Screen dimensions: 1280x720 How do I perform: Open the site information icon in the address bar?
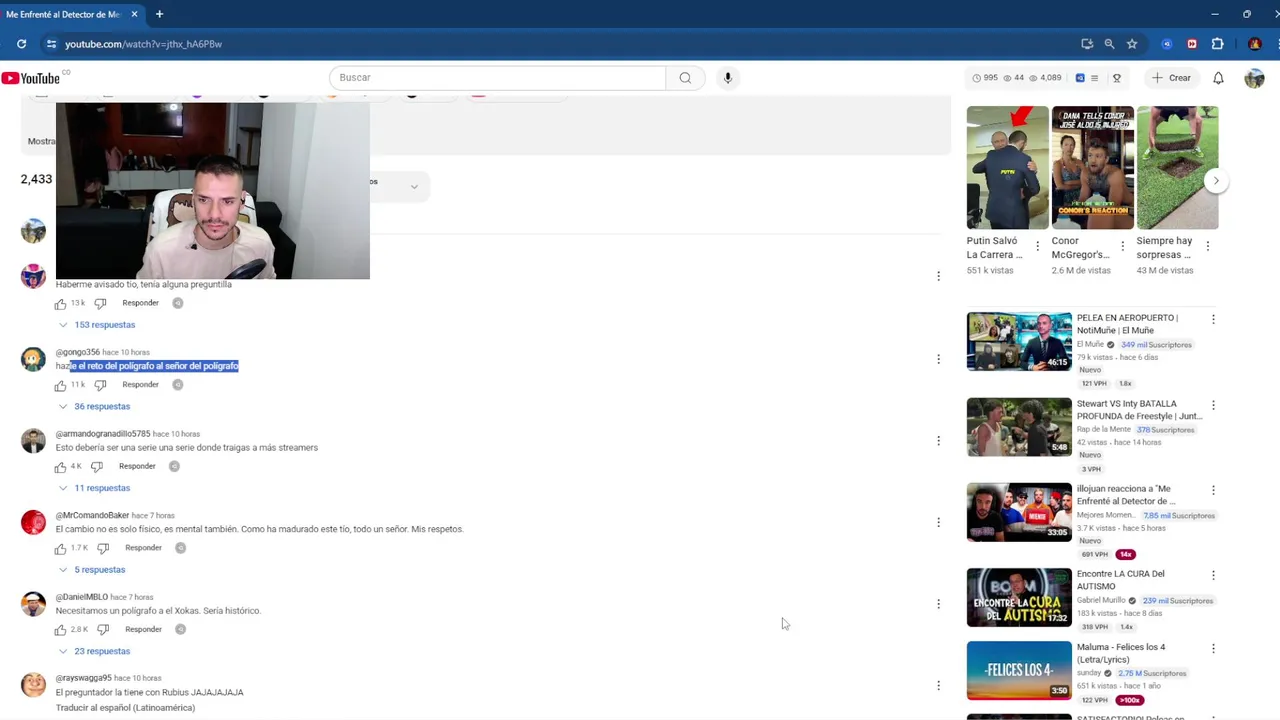pos(51,44)
